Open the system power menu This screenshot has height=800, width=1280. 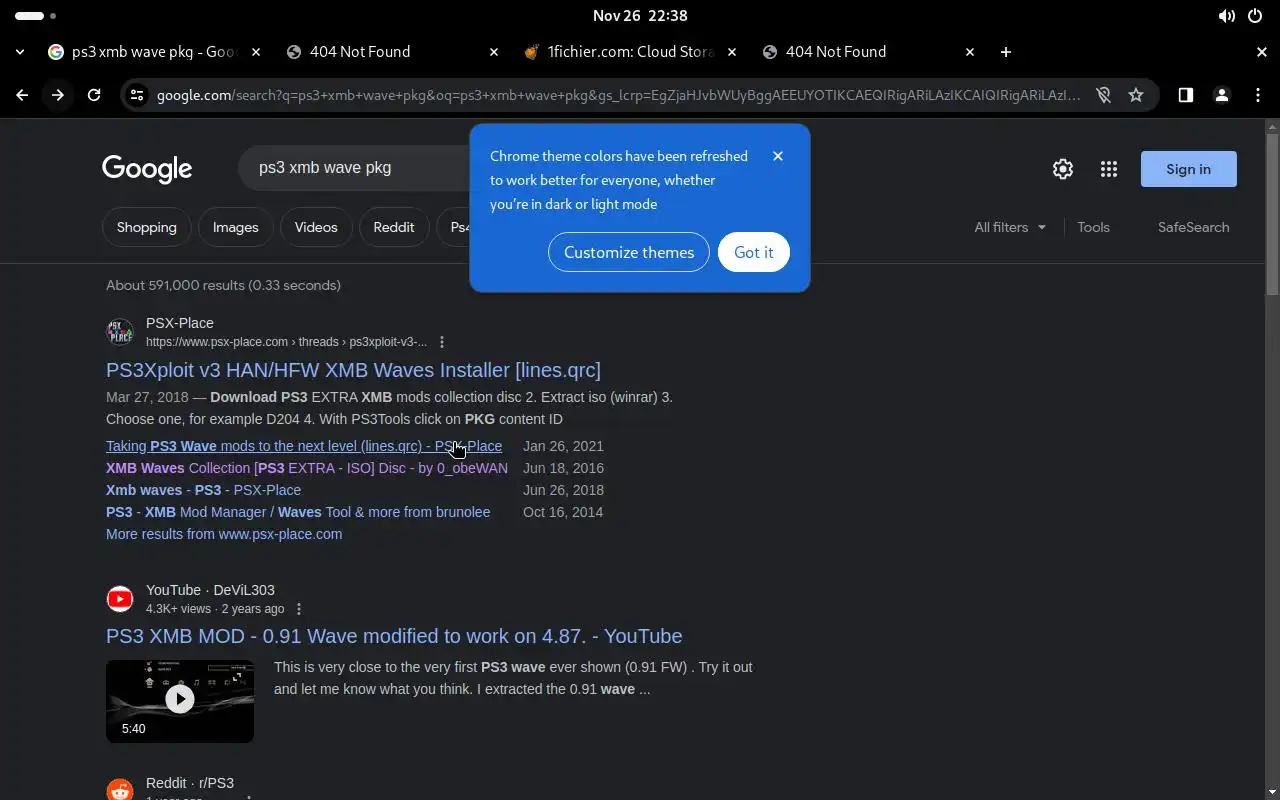pos(1255,16)
